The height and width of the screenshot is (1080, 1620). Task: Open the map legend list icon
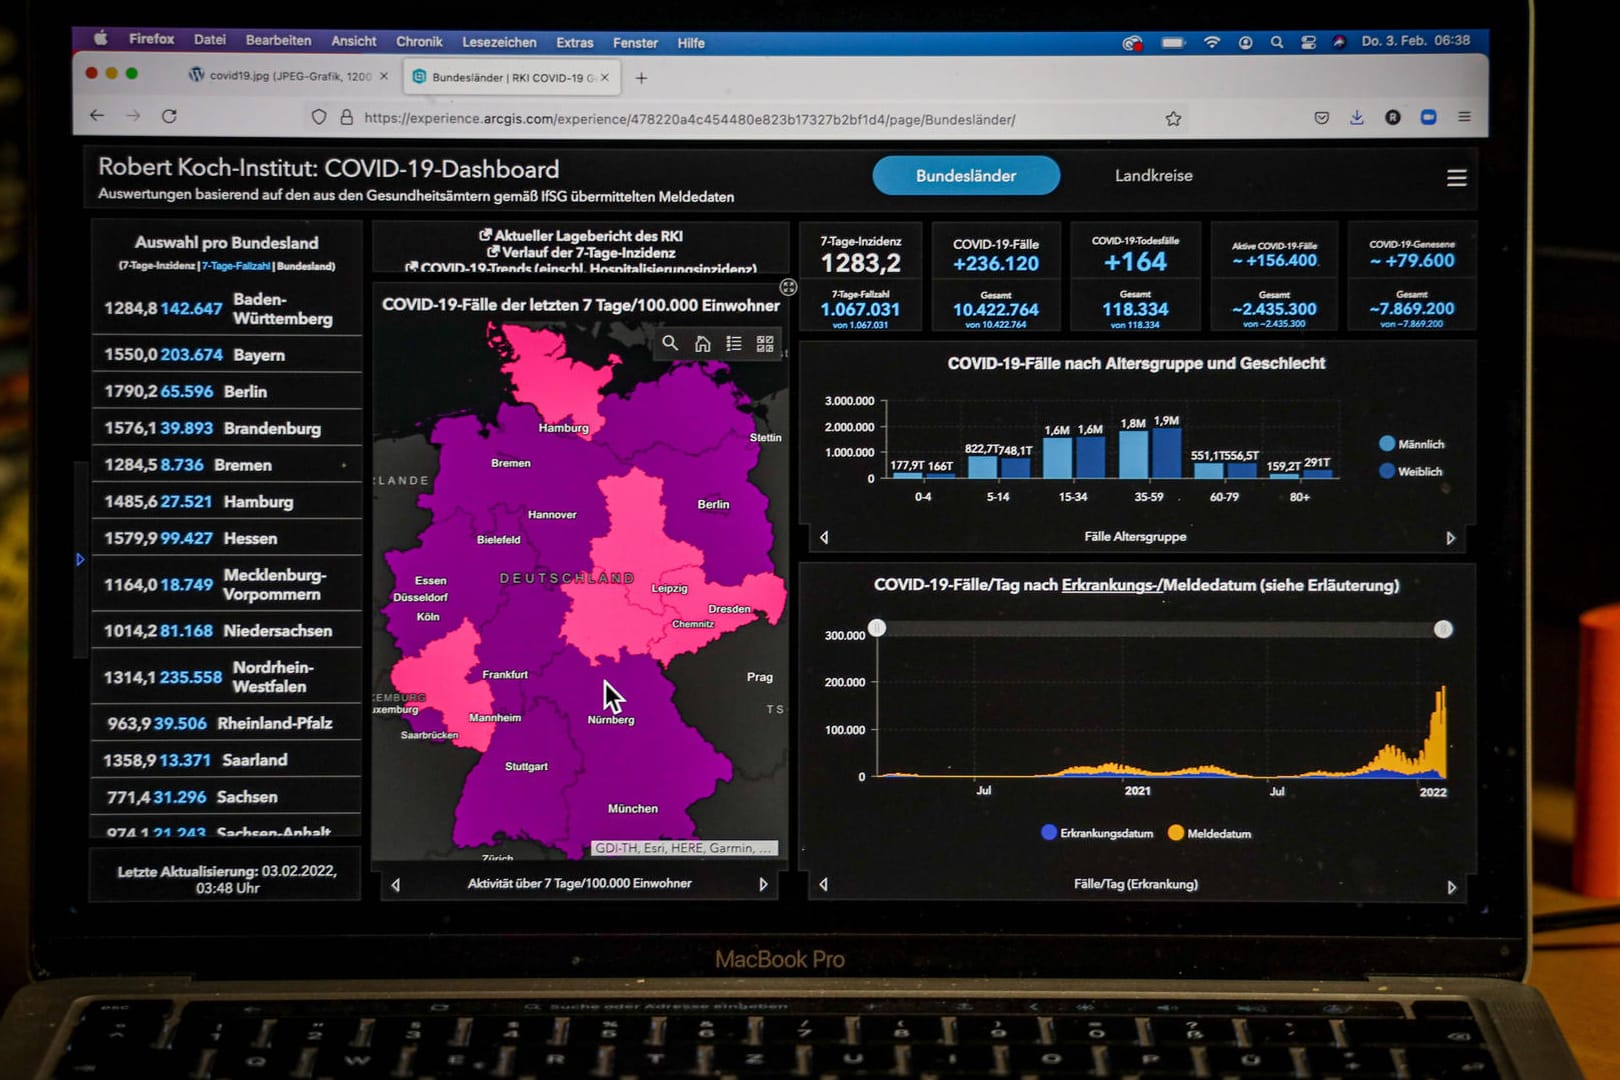pyautogui.click(x=734, y=343)
